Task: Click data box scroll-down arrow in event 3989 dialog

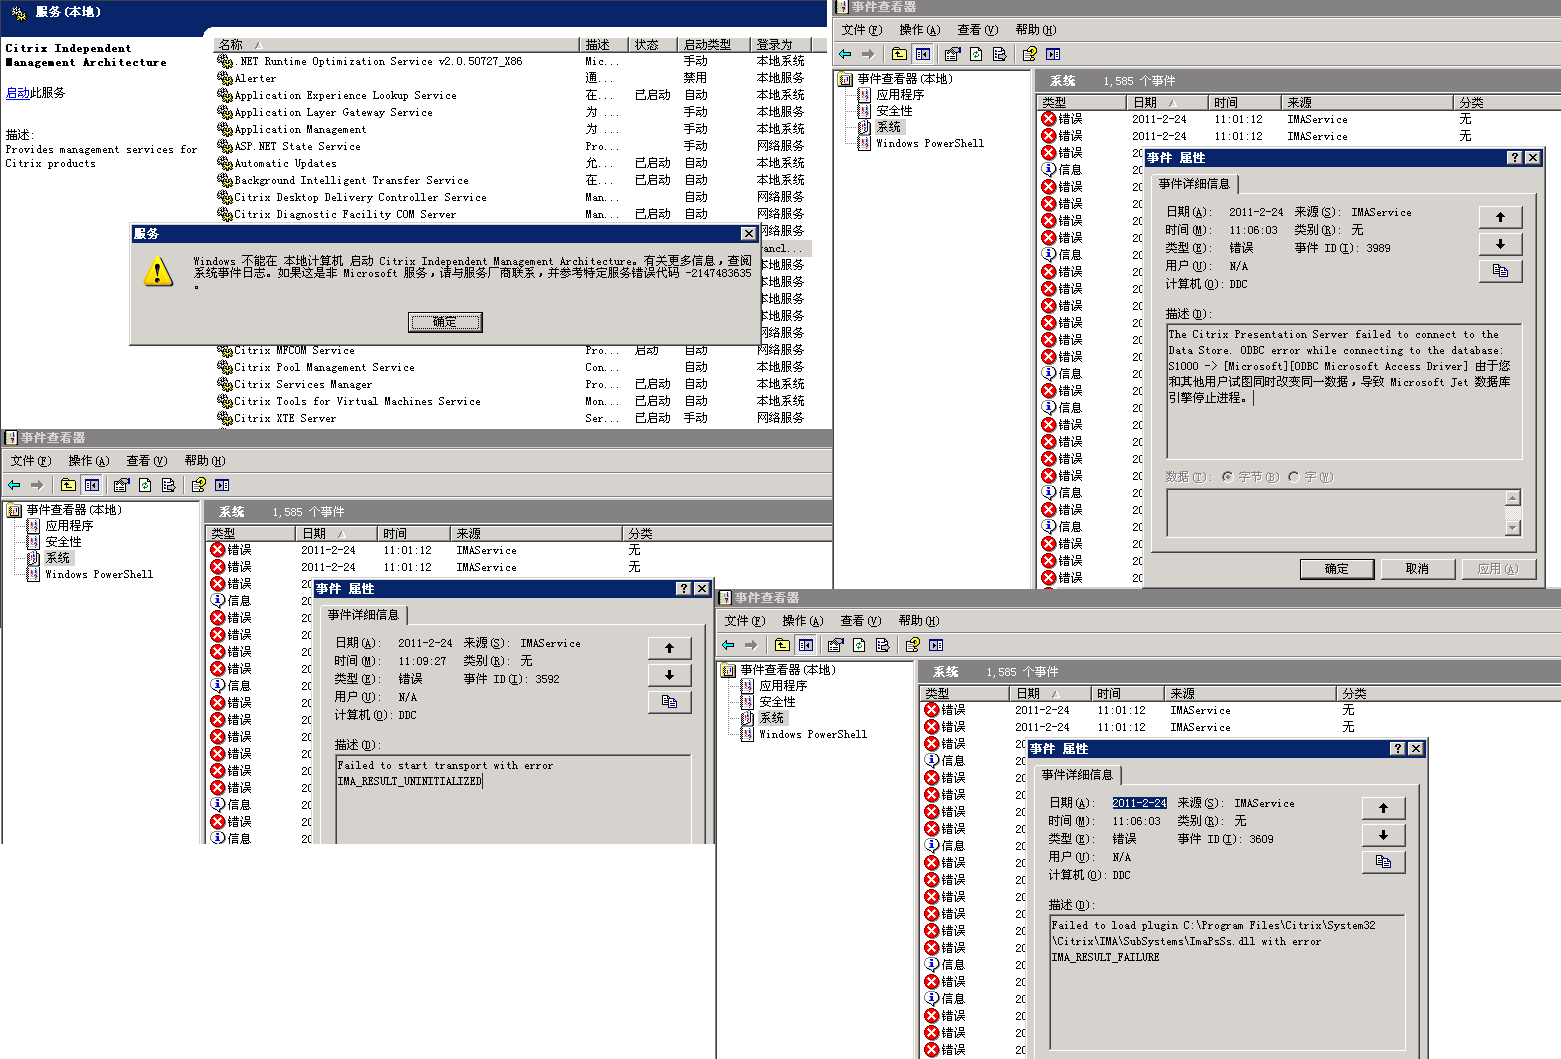Action: point(1512,528)
